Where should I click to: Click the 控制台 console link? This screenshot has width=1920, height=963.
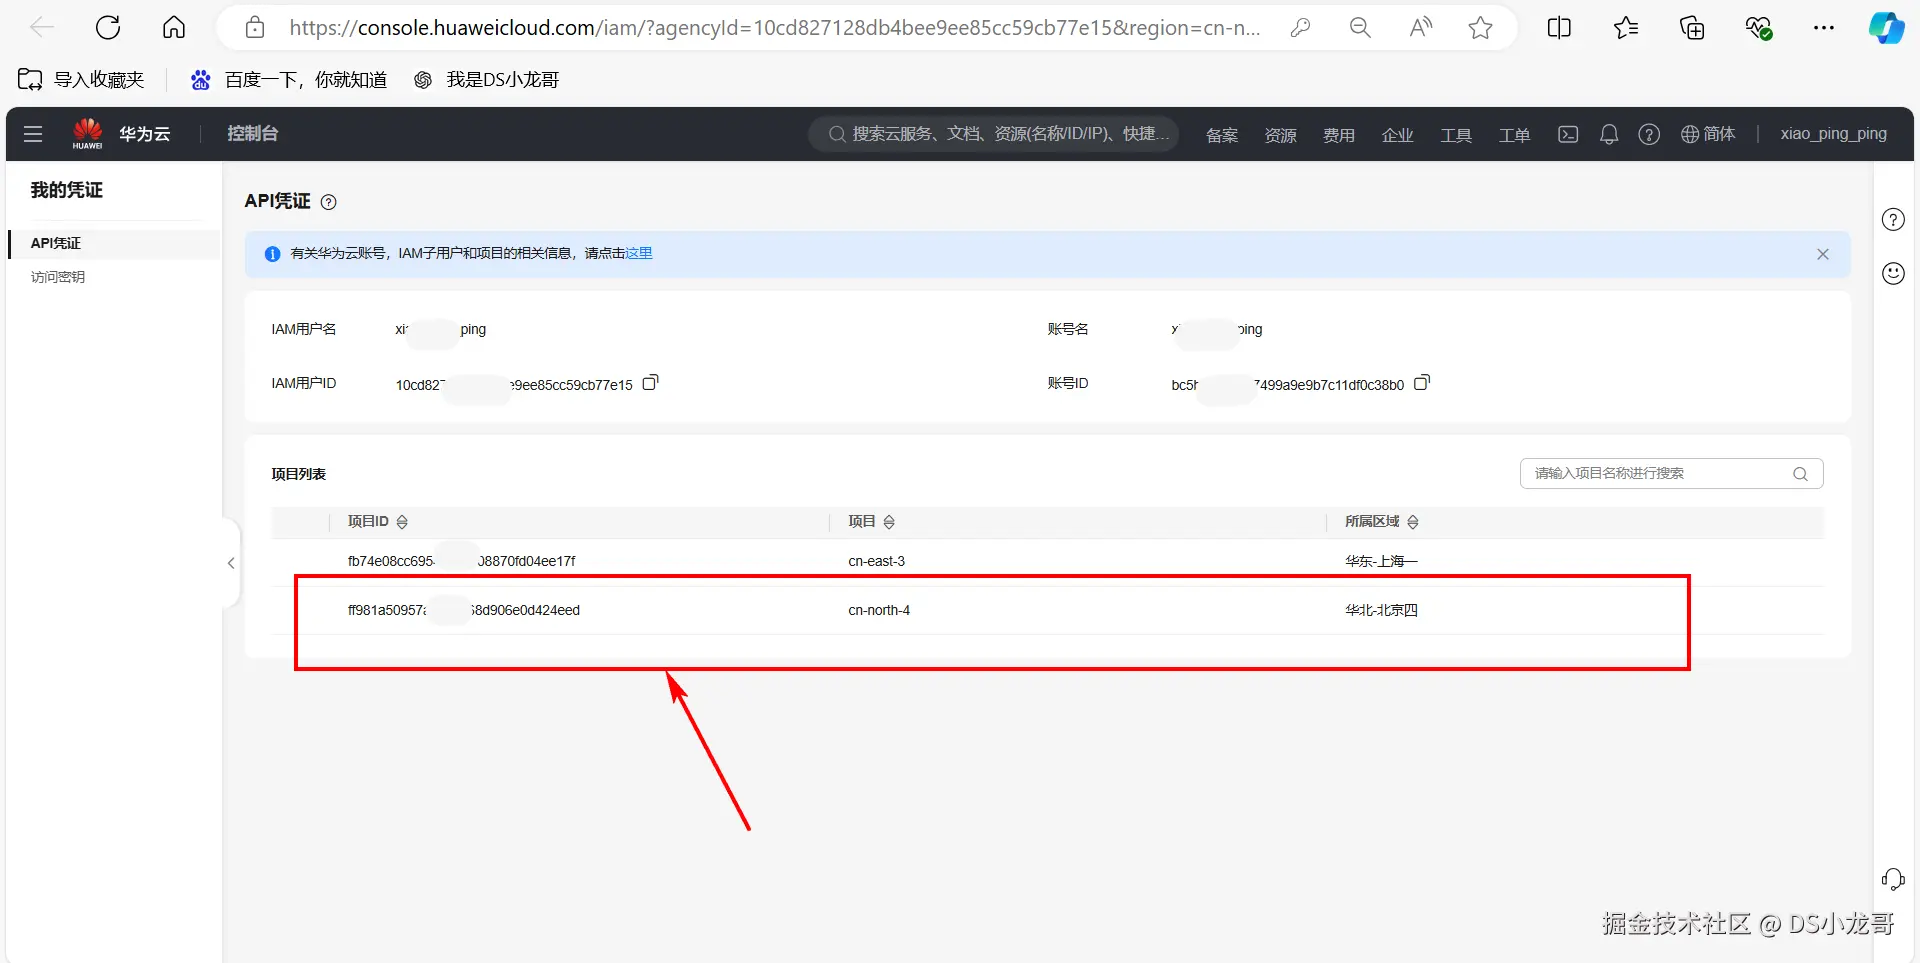pyautogui.click(x=253, y=134)
